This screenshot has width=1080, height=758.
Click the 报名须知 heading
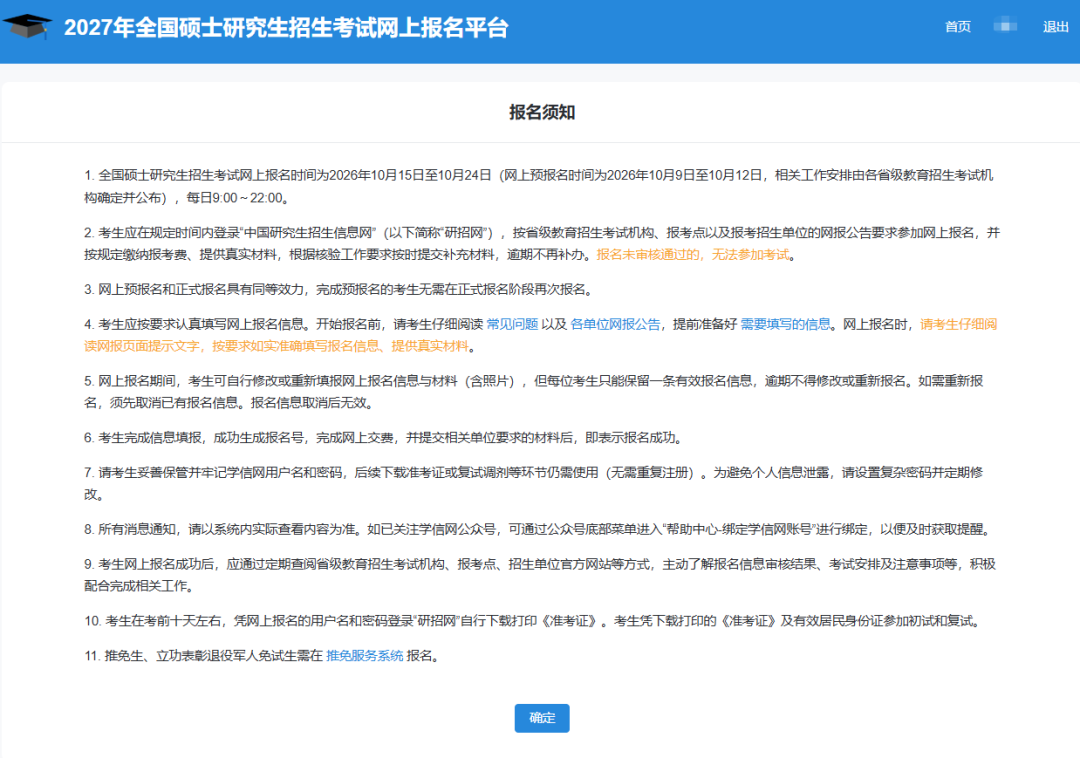[x=541, y=112]
